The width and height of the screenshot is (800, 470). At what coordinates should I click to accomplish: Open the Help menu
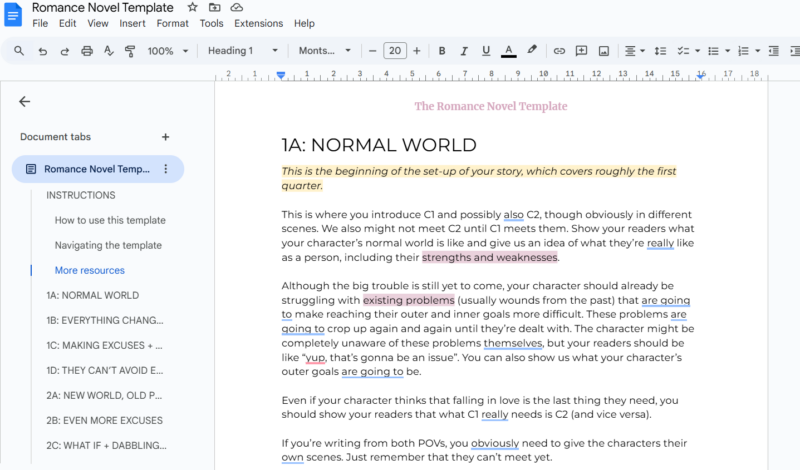click(x=304, y=23)
